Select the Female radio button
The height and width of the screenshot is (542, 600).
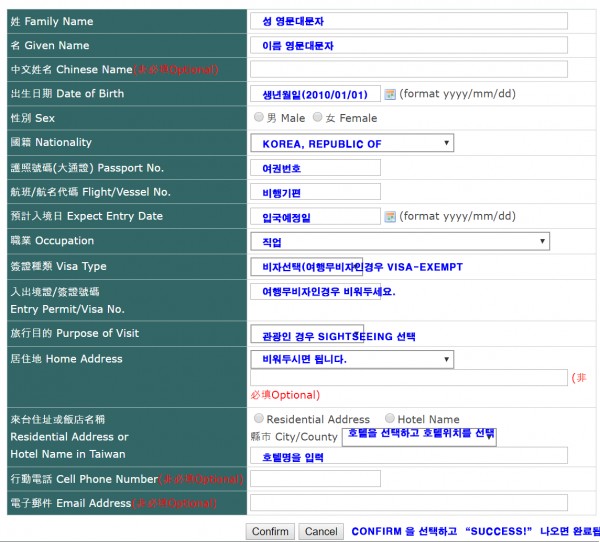pos(317,117)
